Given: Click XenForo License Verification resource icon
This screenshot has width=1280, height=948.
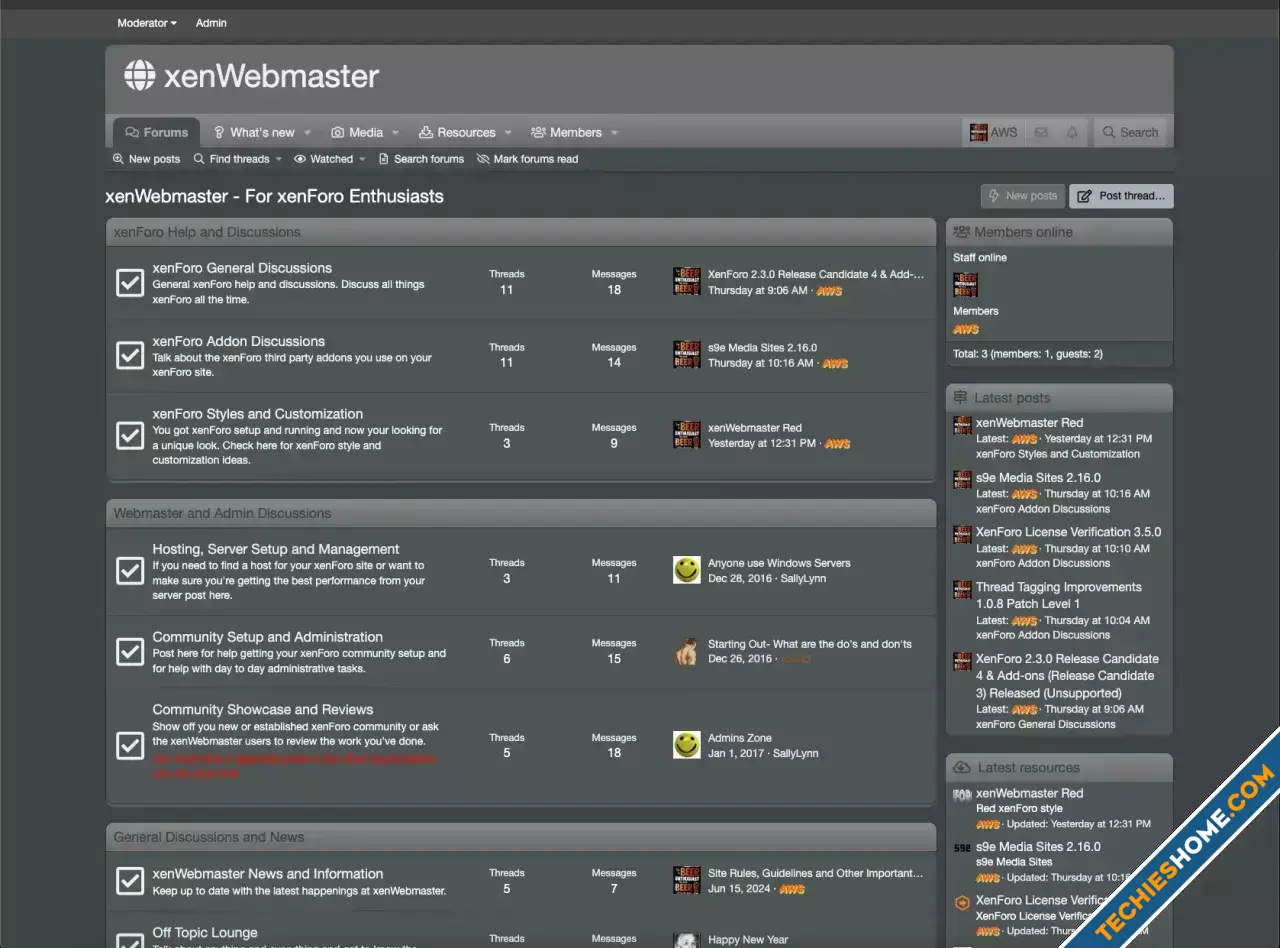Looking at the screenshot, I should [962, 903].
